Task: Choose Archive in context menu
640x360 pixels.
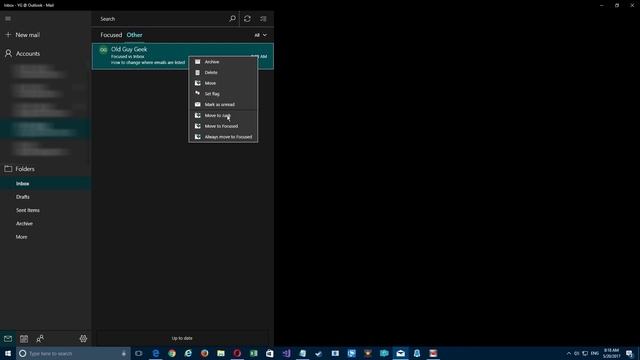Action: click(223, 62)
